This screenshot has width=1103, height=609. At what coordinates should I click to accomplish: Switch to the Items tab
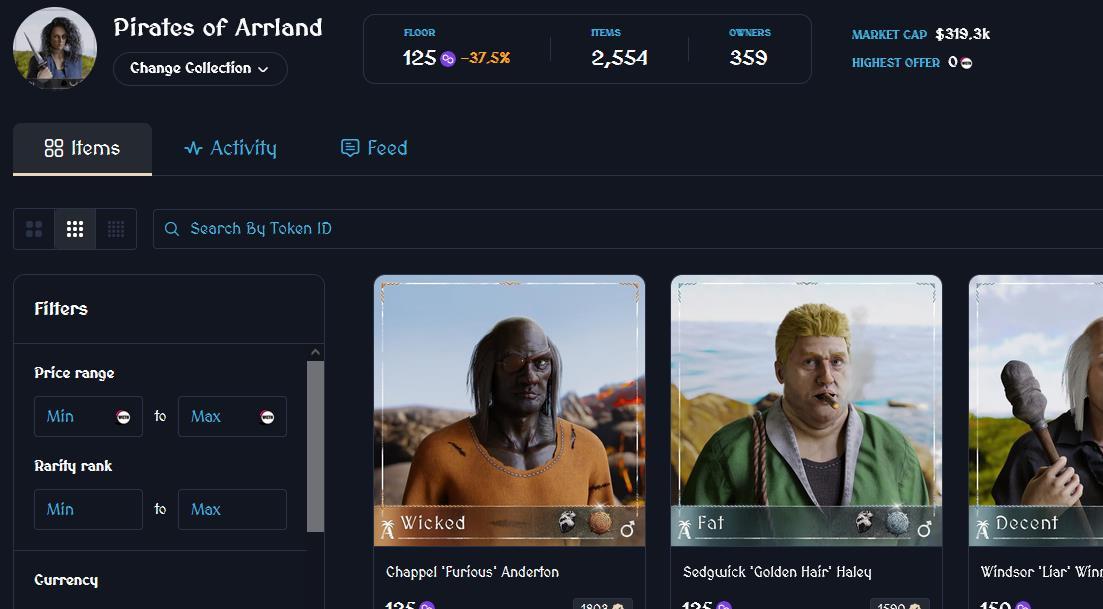point(82,148)
